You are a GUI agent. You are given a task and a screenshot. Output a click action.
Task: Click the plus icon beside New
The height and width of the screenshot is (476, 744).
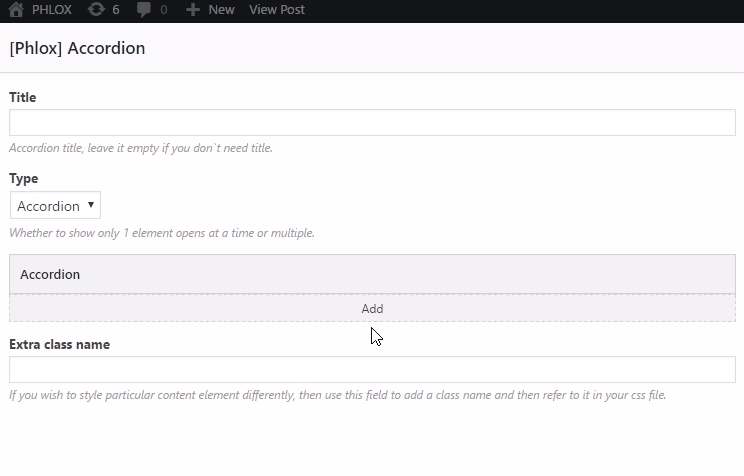(x=193, y=9)
